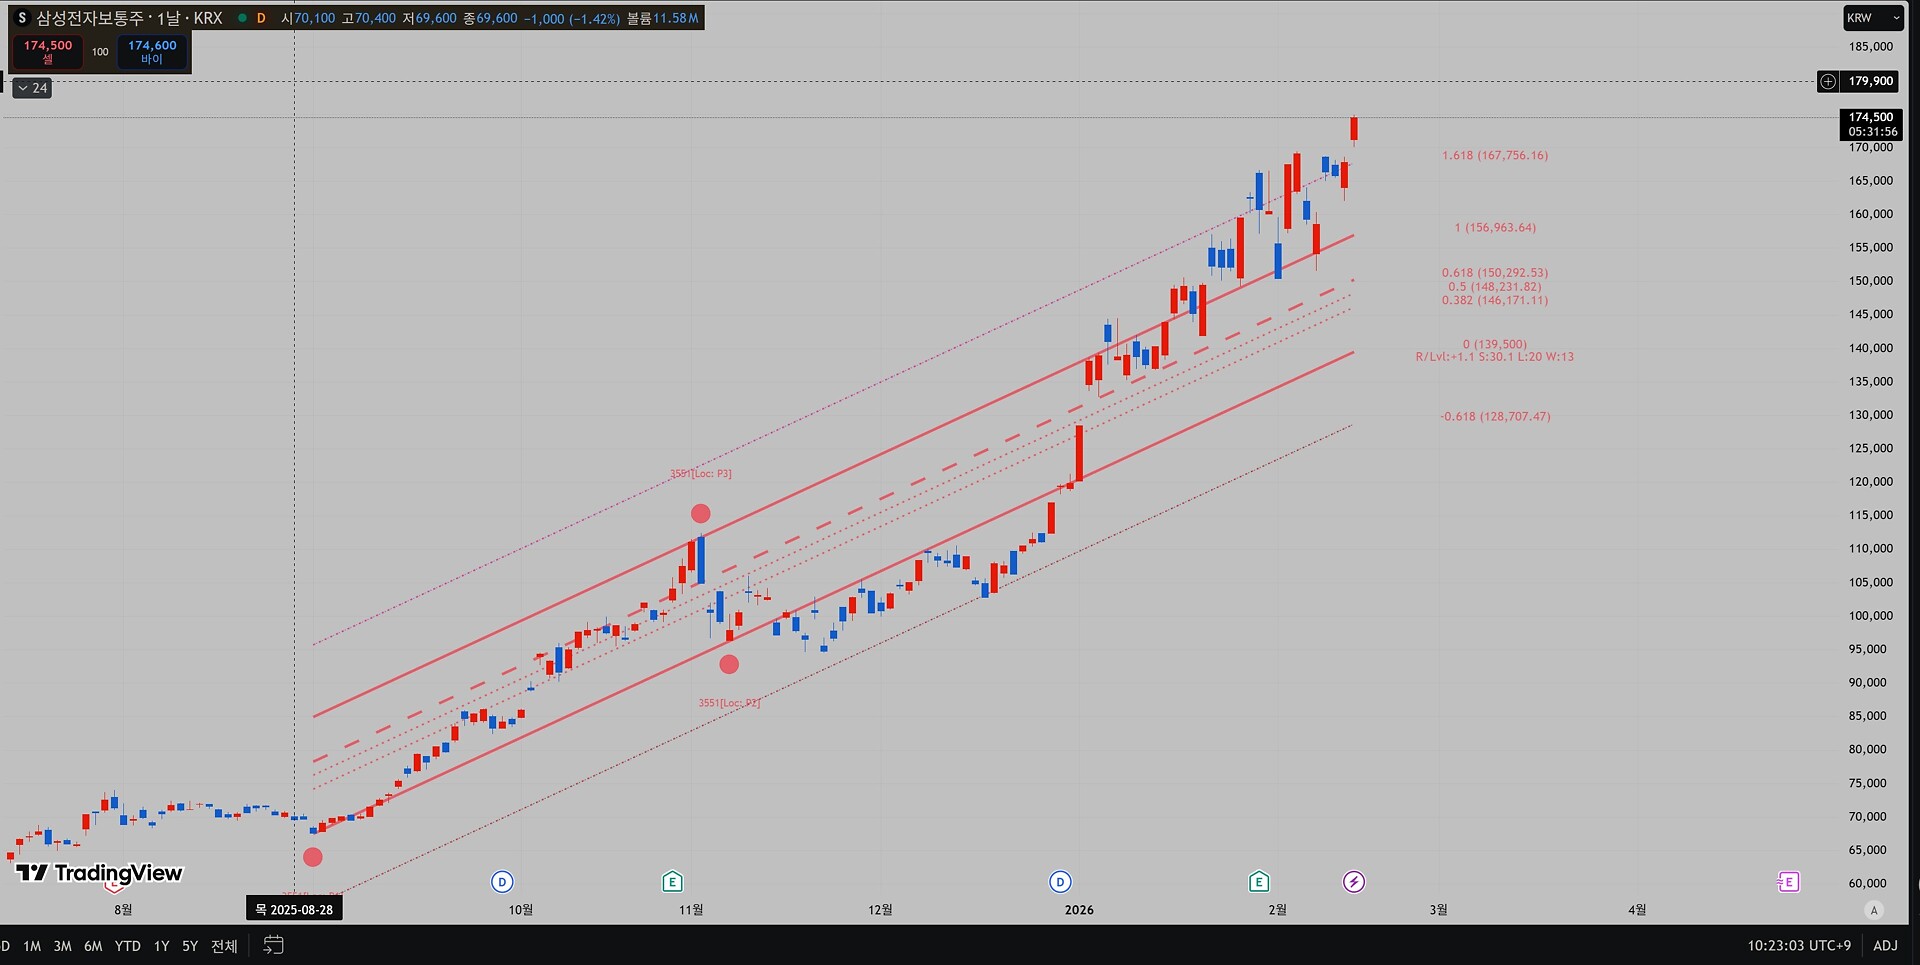Select the 1Y range
Viewport: 1920px width, 965px height.
pos(161,946)
